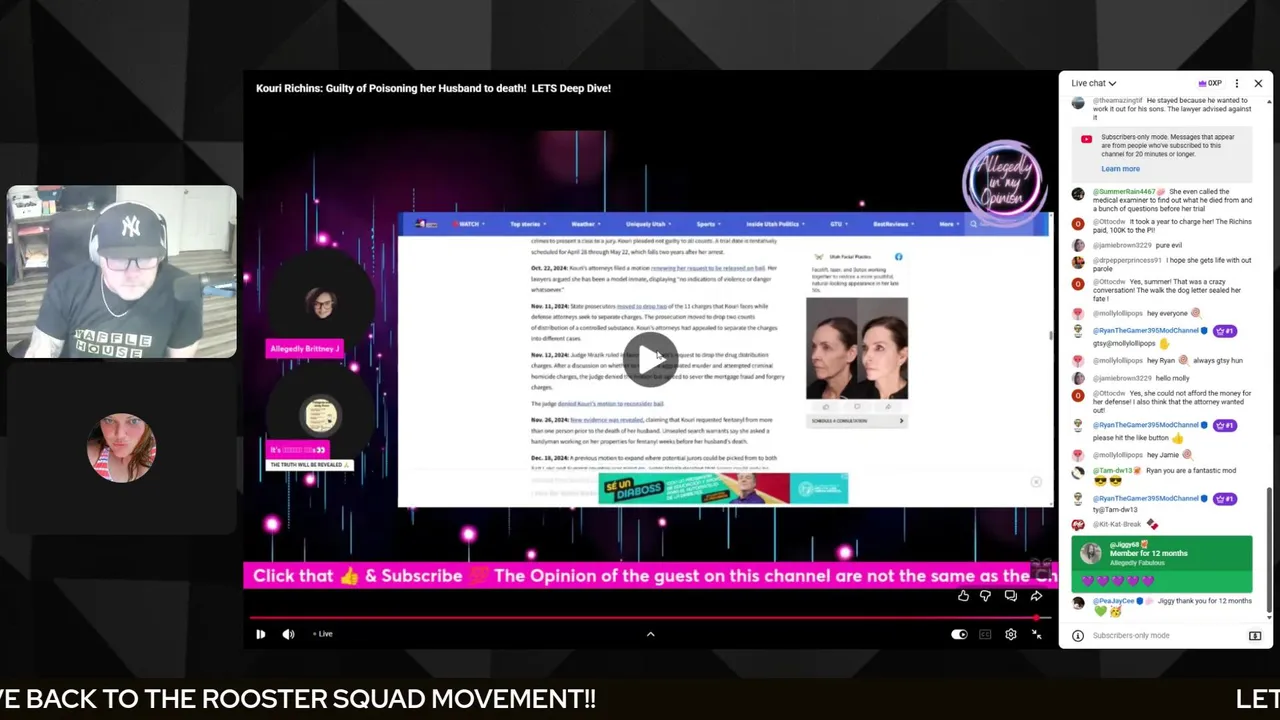This screenshot has width=1280, height=720.
Task: Open live chat more options menu
Action: pyautogui.click(x=1237, y=83)
